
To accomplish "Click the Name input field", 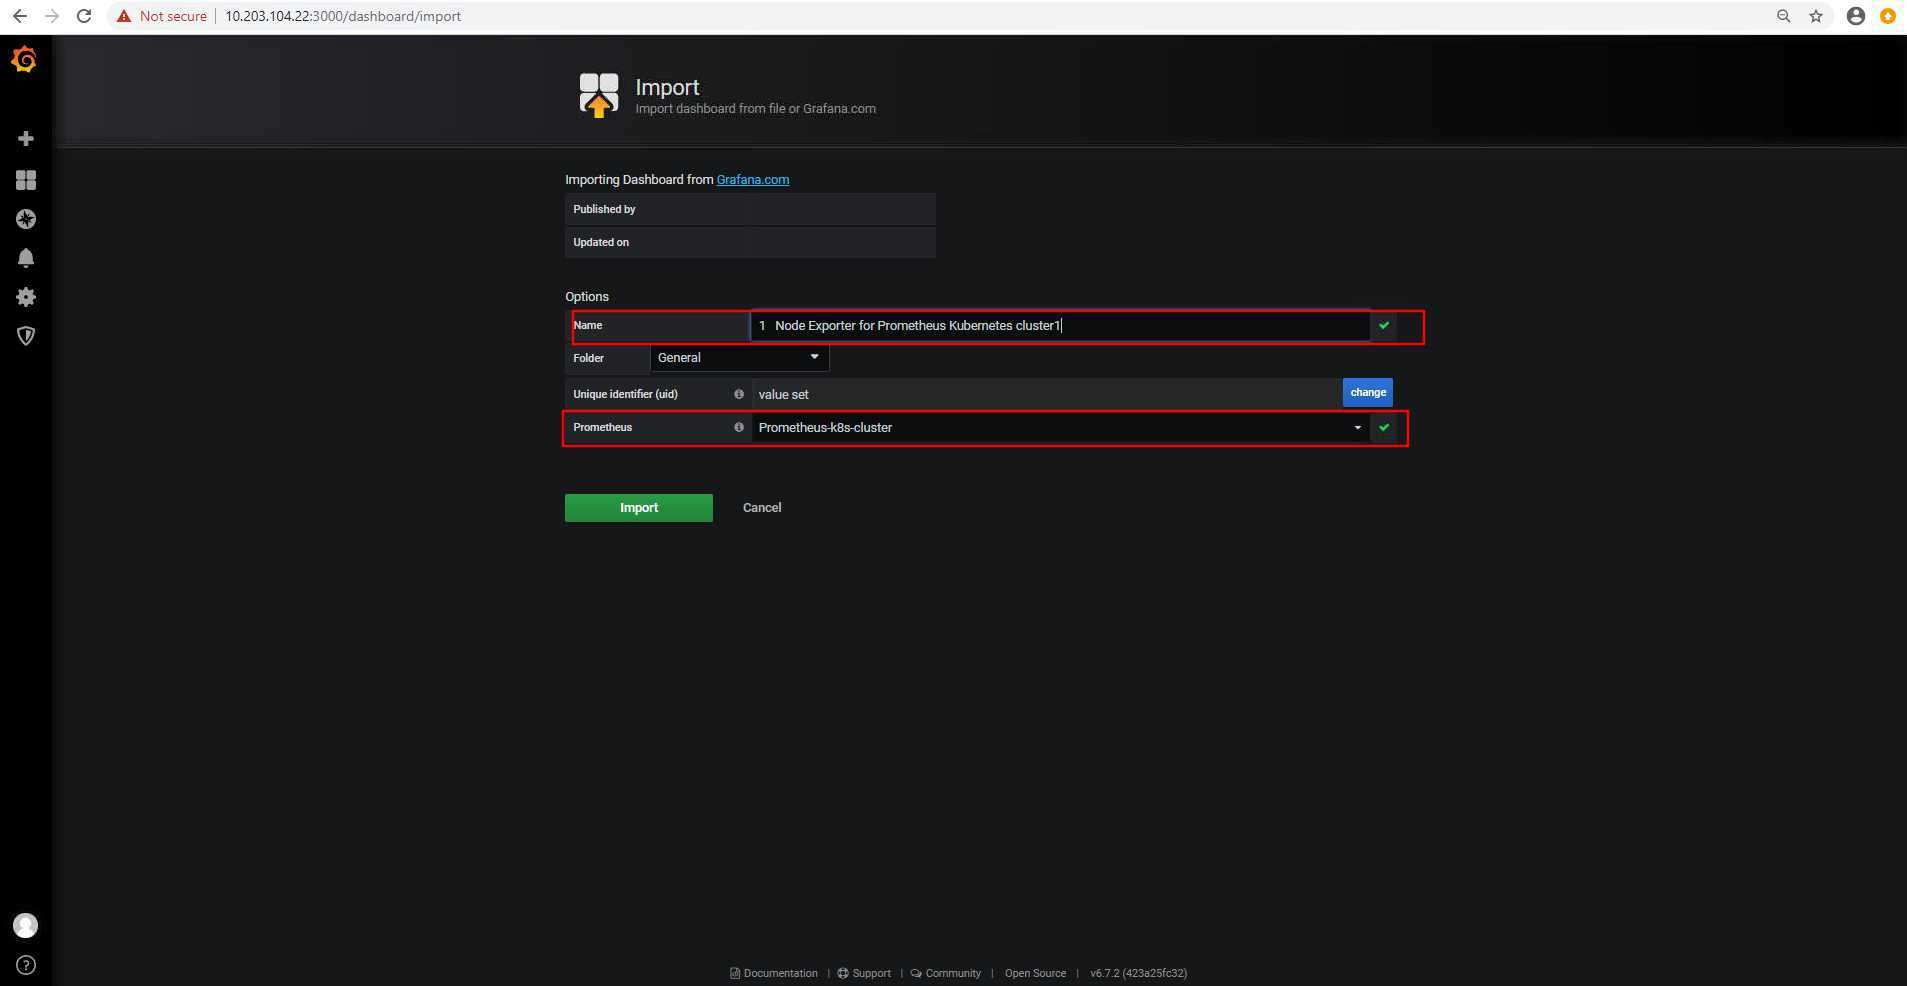I will pyautogui.click(x=1060, y=325).
